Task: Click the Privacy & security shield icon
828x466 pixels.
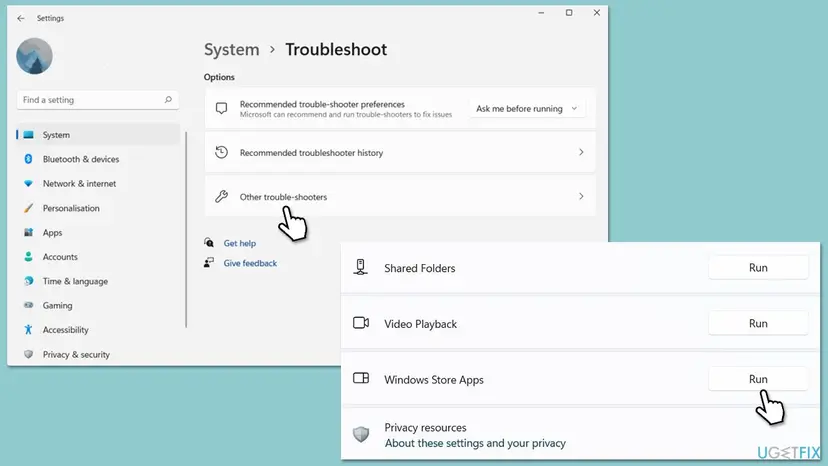Action: 29,355
